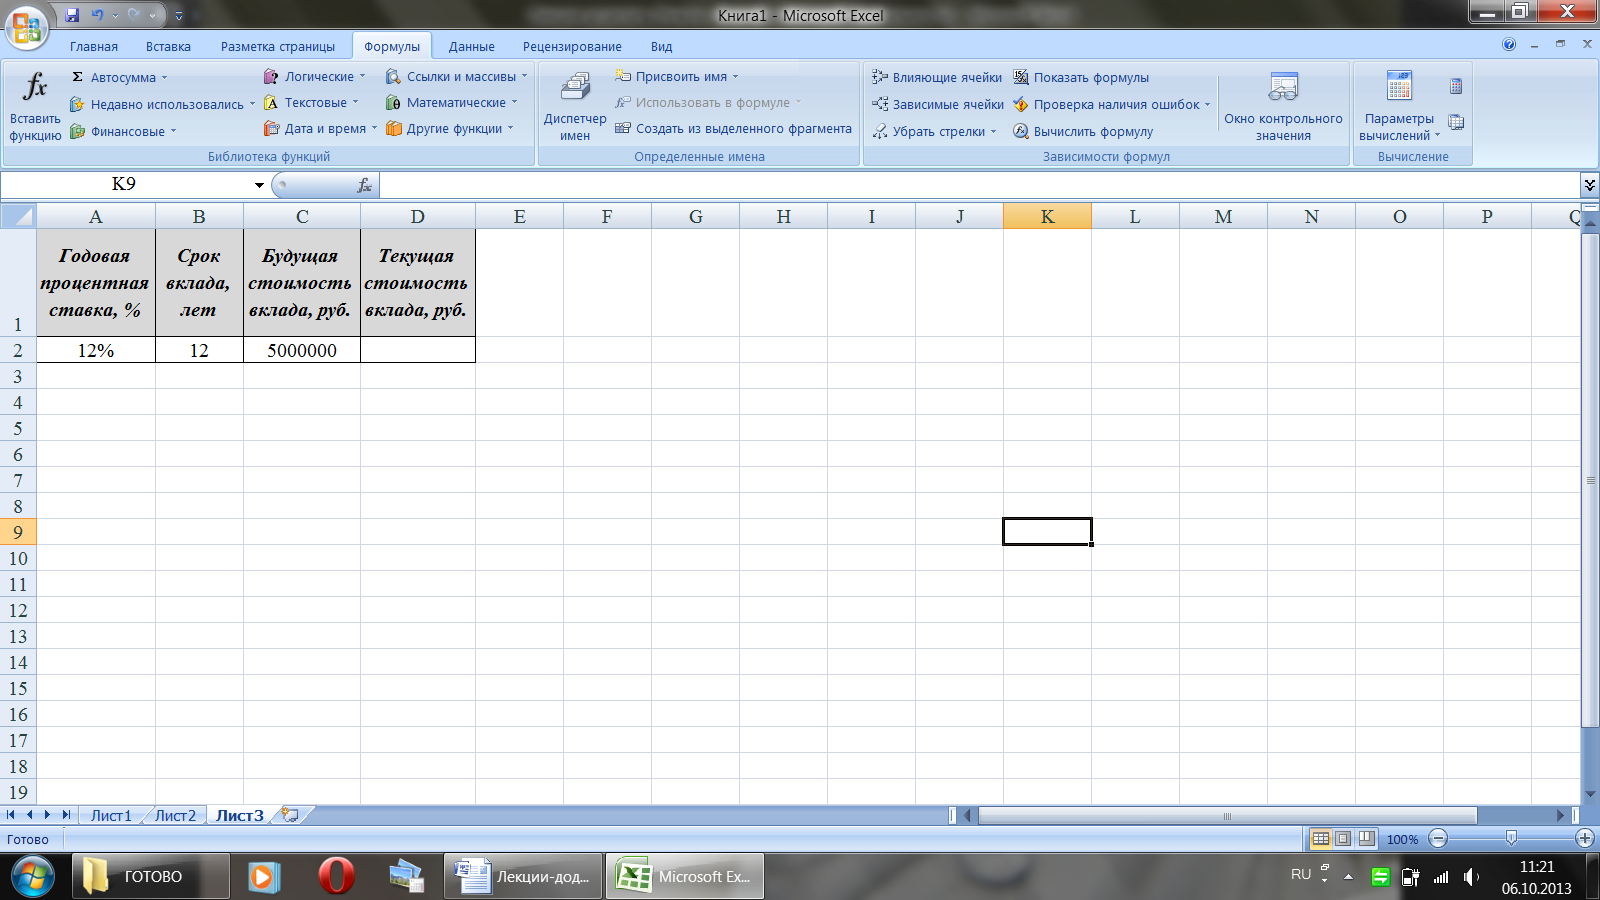
Task: Open the ГОТОВО folder taskbar button
Action: click(151, 876)
